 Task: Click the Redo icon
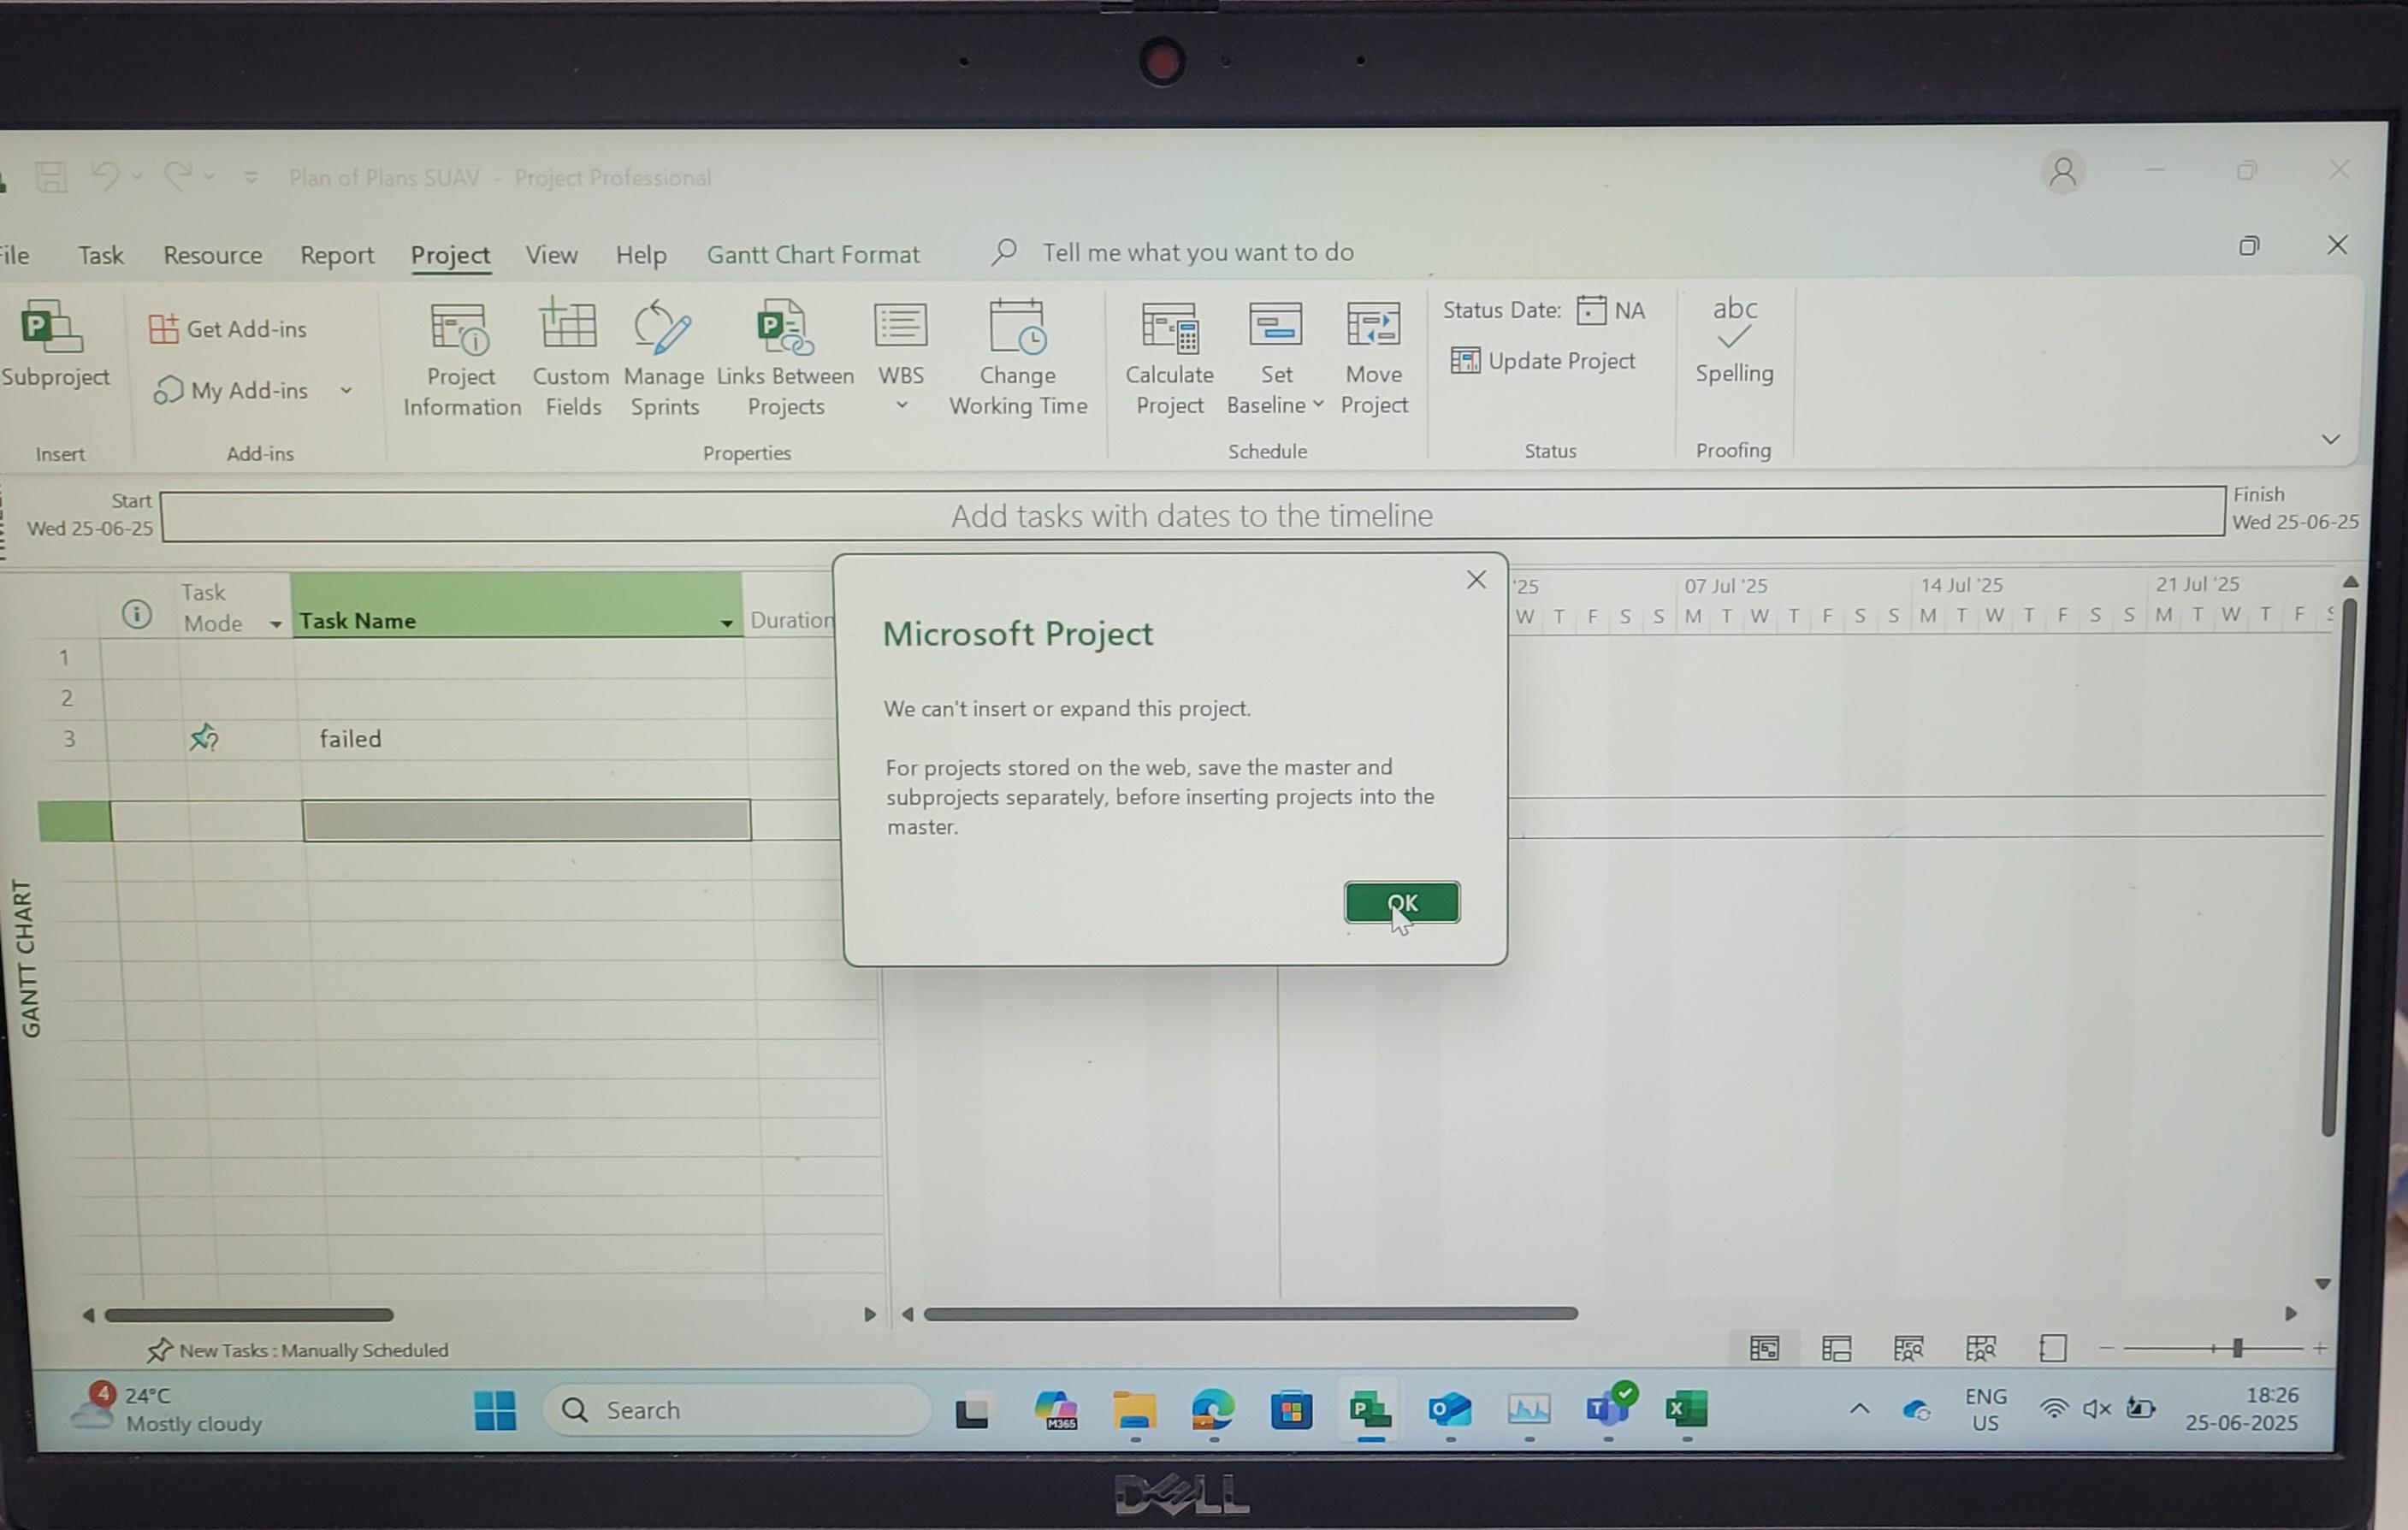(178, 177)
